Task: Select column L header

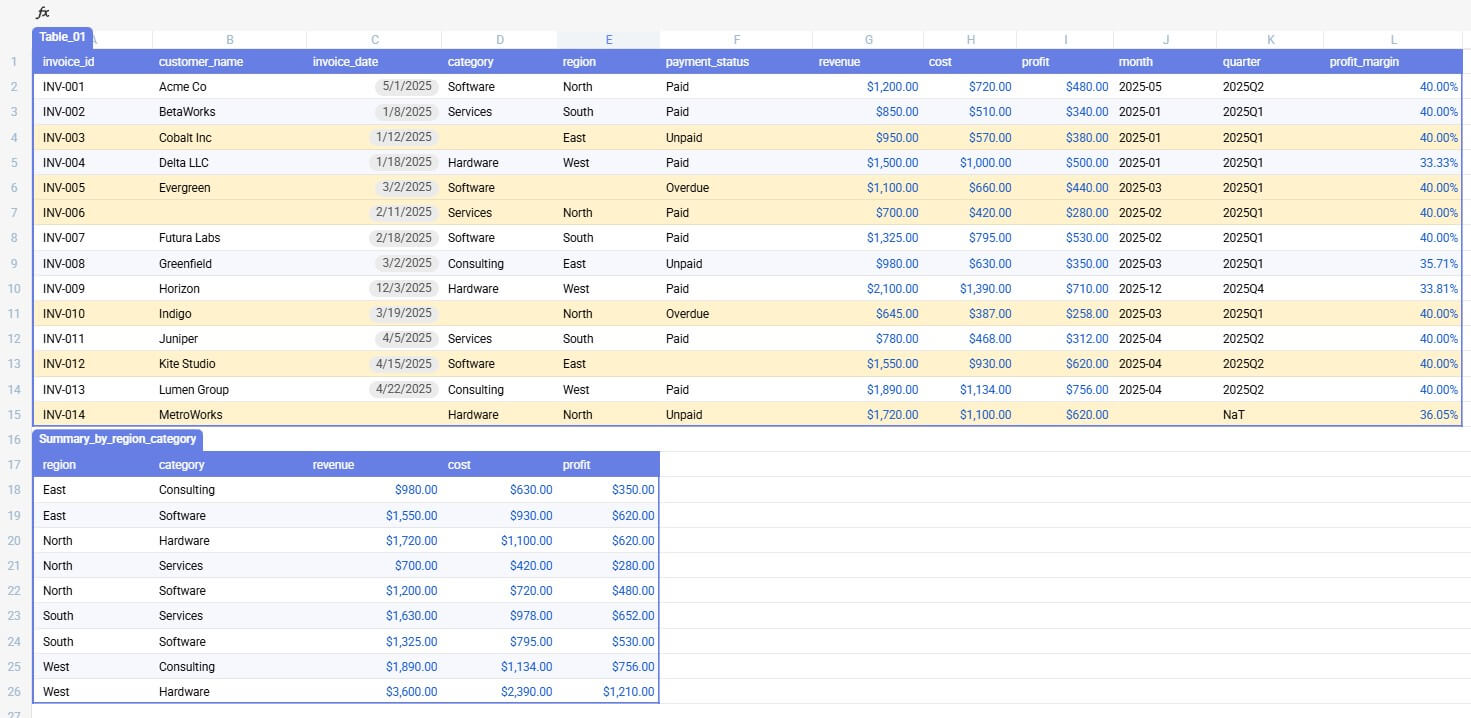Action: pyautogui.click(x=1393, y=40)
